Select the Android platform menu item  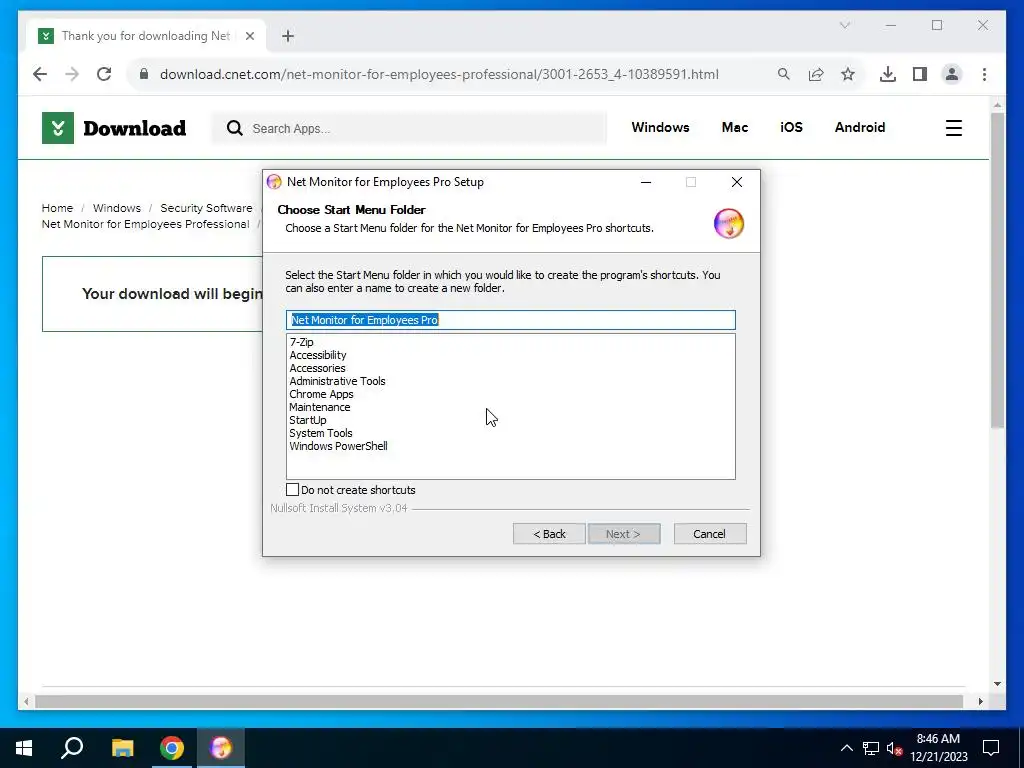tap(859, 127)
